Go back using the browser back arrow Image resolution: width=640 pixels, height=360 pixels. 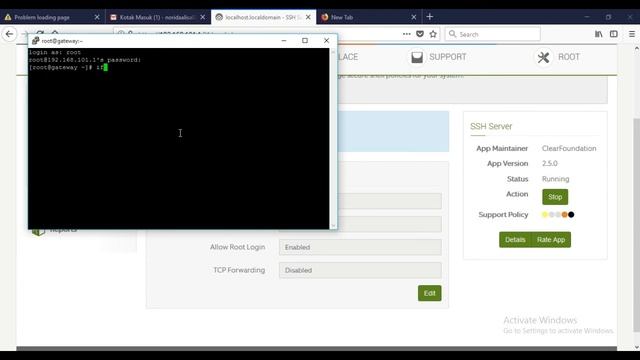coord(9,34)
